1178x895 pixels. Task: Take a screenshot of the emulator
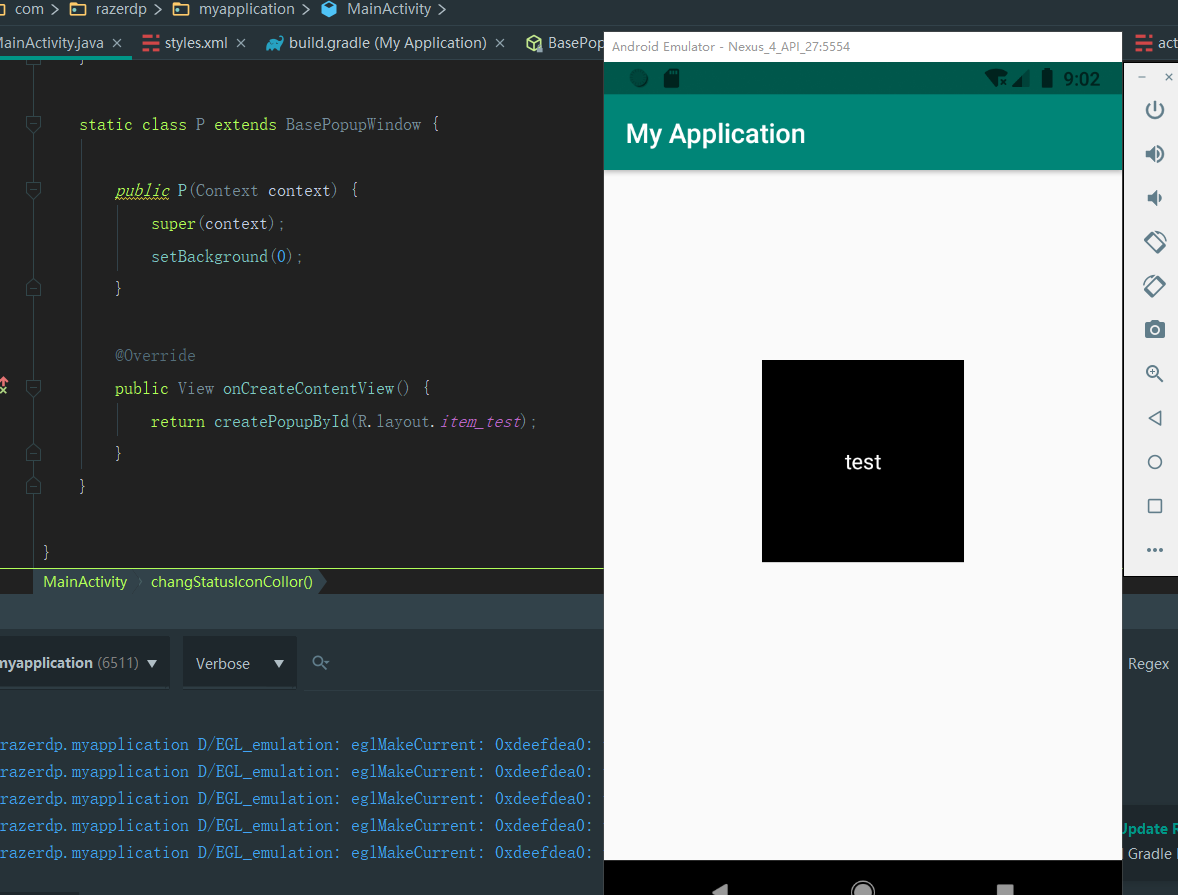pyautogui.click(x=1154, y=329)
